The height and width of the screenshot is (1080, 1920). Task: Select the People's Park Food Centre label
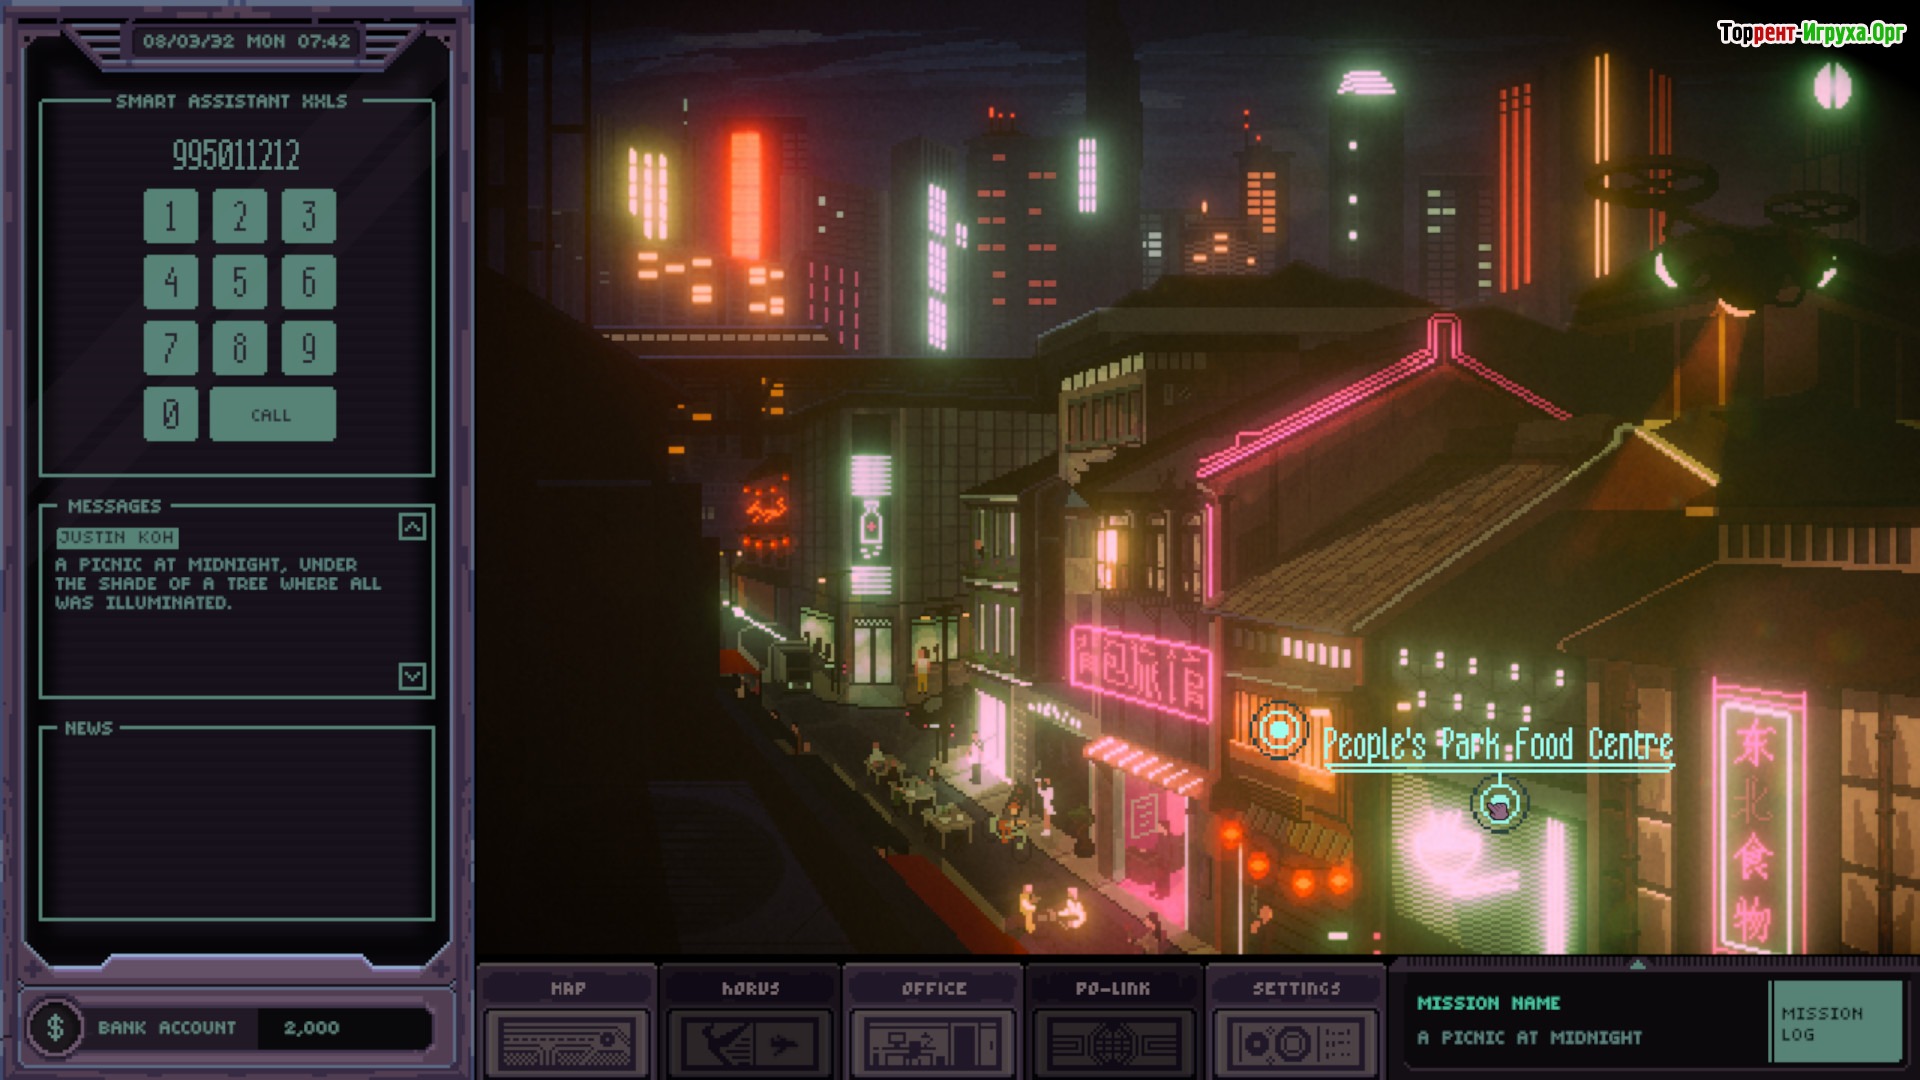coord(1497,745)
